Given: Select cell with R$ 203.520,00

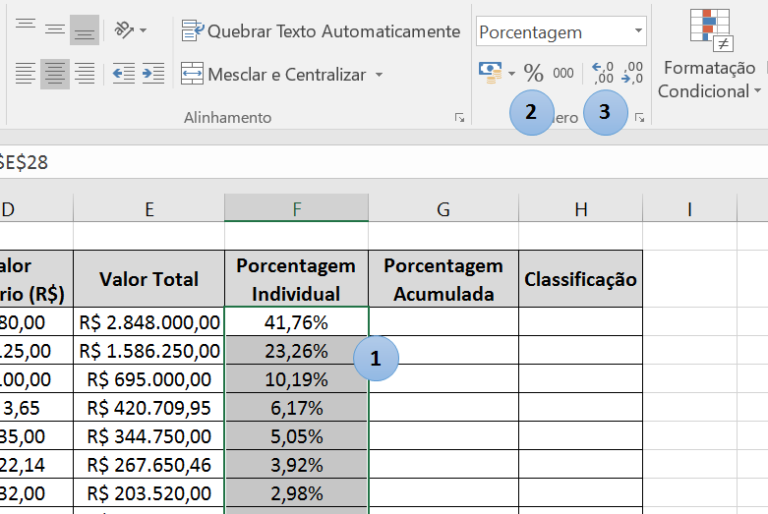Looking at the screenshot, I should coord(149,492).
